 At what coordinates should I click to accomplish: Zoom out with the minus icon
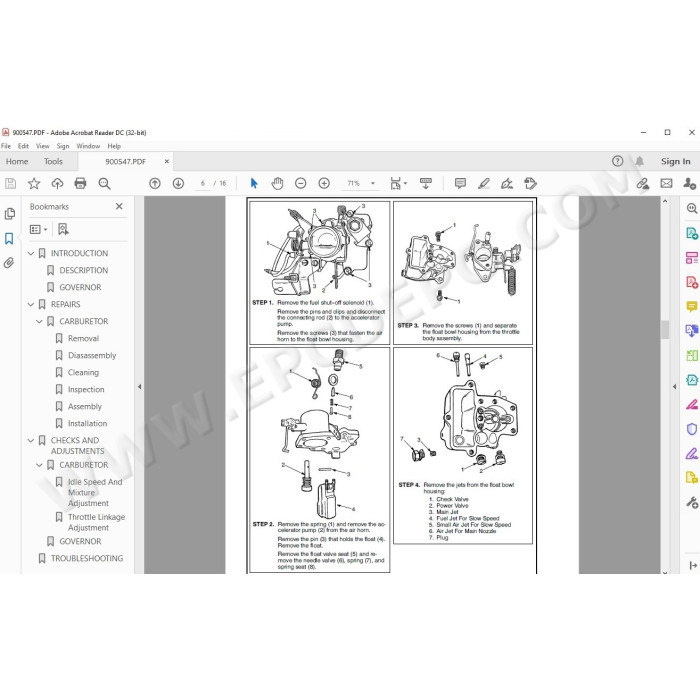click(301, 183)
